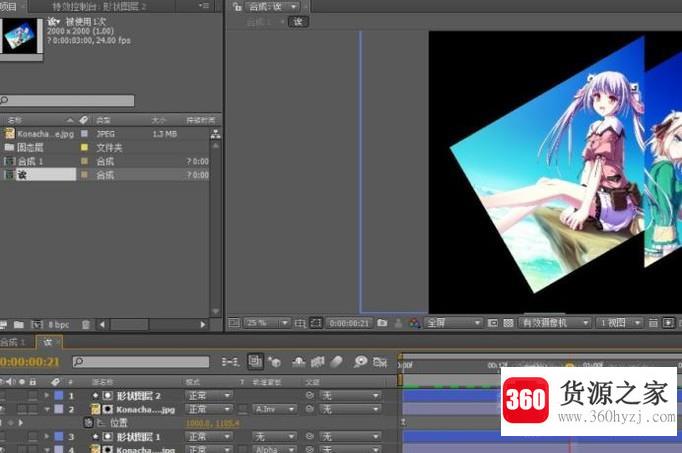Click the project panel search field
Image resolution: width=682 pixels, height=453 pixels.
click(x=67, y=100)
